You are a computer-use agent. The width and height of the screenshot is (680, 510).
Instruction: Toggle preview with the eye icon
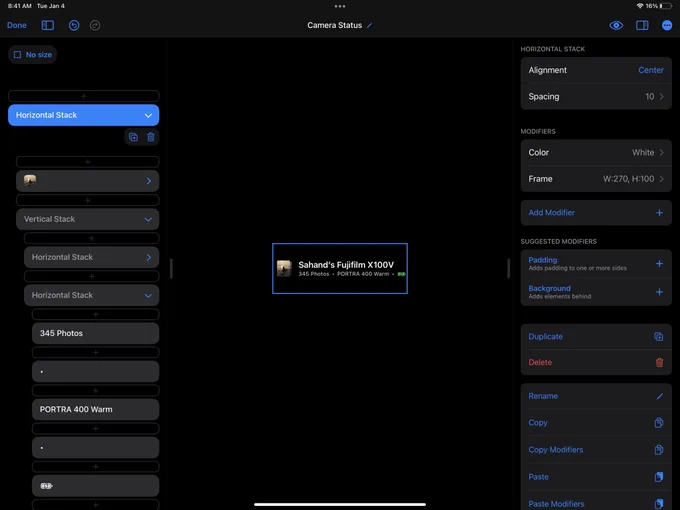click(616, 25)
